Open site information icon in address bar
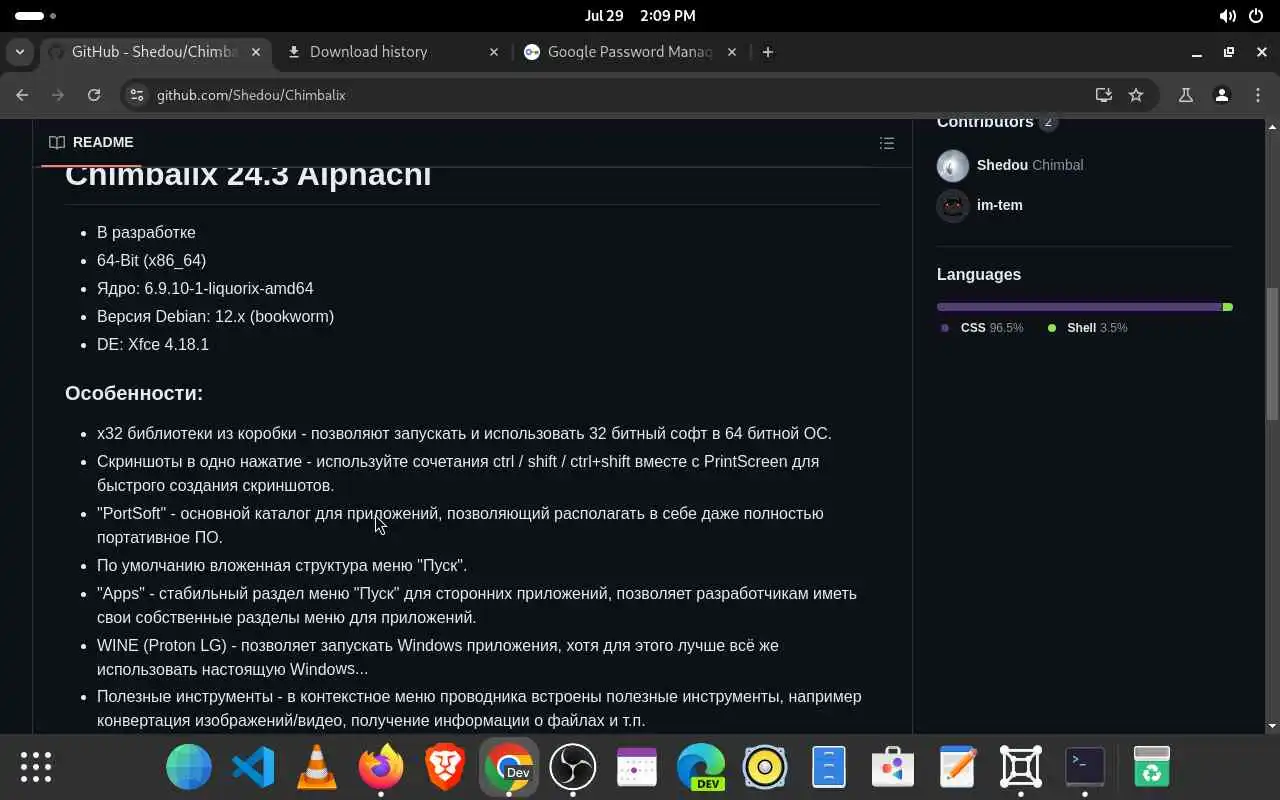The width and height of the screenshot is (1280, 800). pyautogui.click(x=137, y=95)
